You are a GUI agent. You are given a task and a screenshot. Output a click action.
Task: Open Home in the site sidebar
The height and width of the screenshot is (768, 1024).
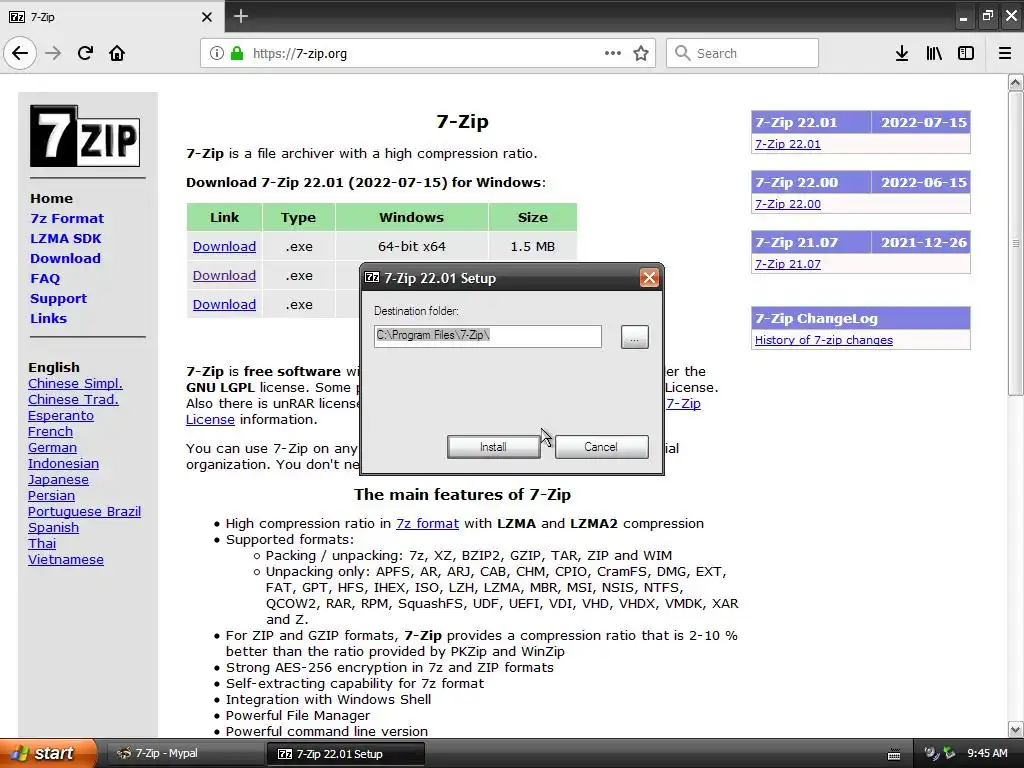coord(52,199)
